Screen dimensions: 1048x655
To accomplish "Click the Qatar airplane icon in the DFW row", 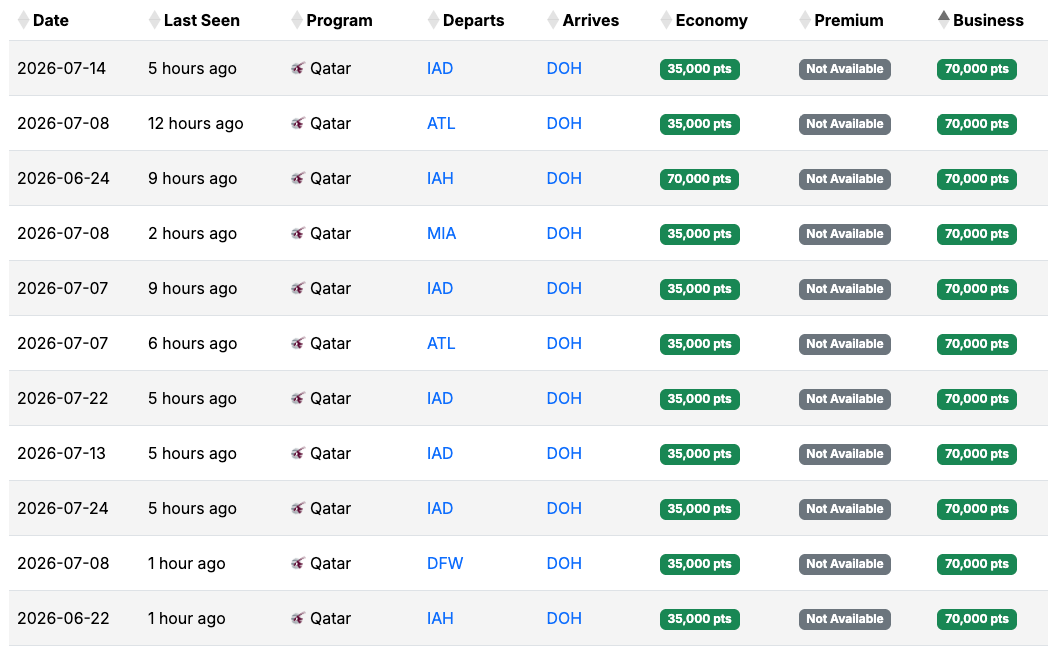I will click(x=297, y=563).
